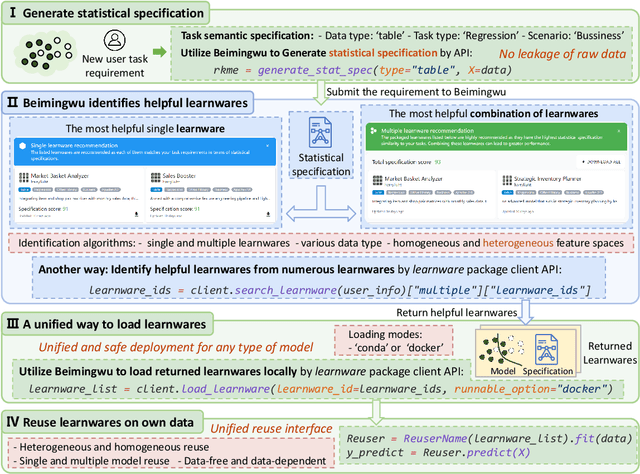The image size is (640, 474).
Task: Click blue tag on Sales Booster card
Action: (156, 189)
